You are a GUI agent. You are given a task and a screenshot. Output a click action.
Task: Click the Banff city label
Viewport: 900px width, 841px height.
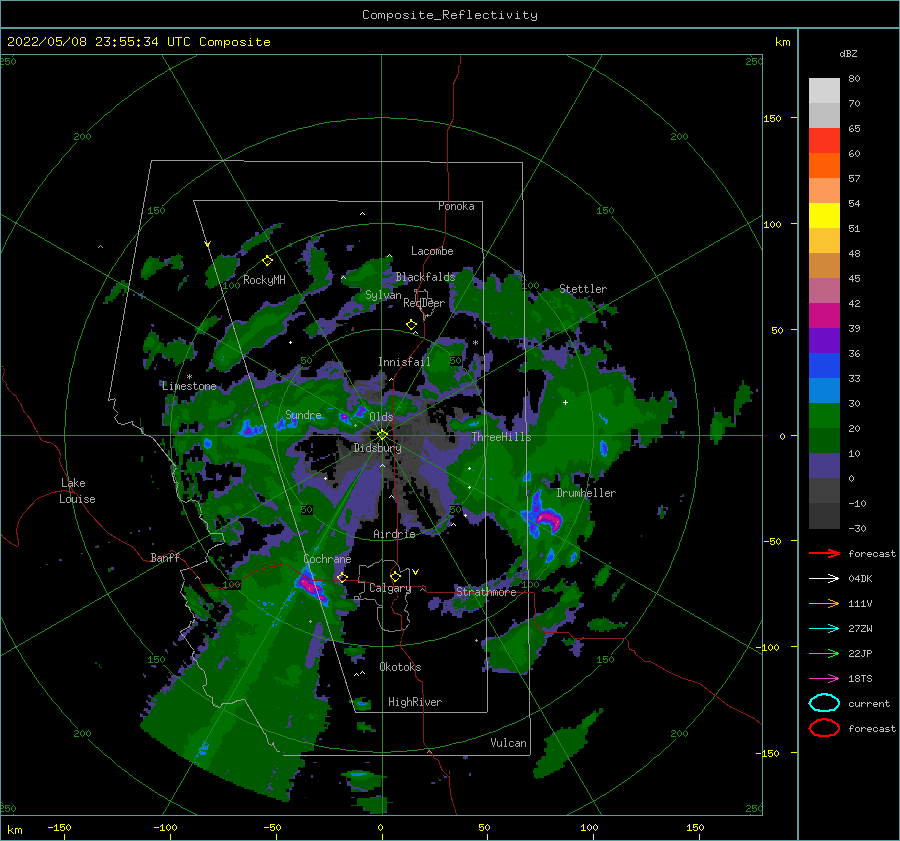(165, 557)
